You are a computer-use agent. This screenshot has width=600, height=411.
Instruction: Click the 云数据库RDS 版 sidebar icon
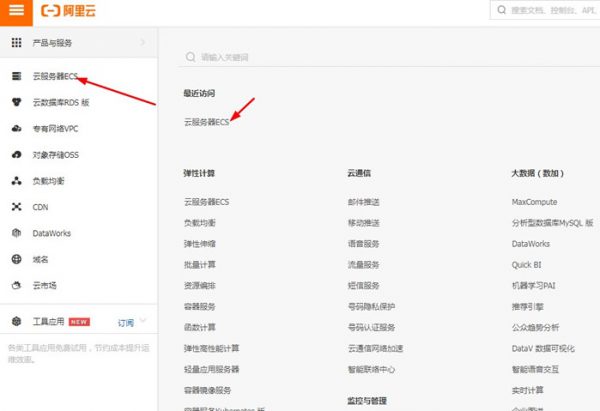coord(16,102)
